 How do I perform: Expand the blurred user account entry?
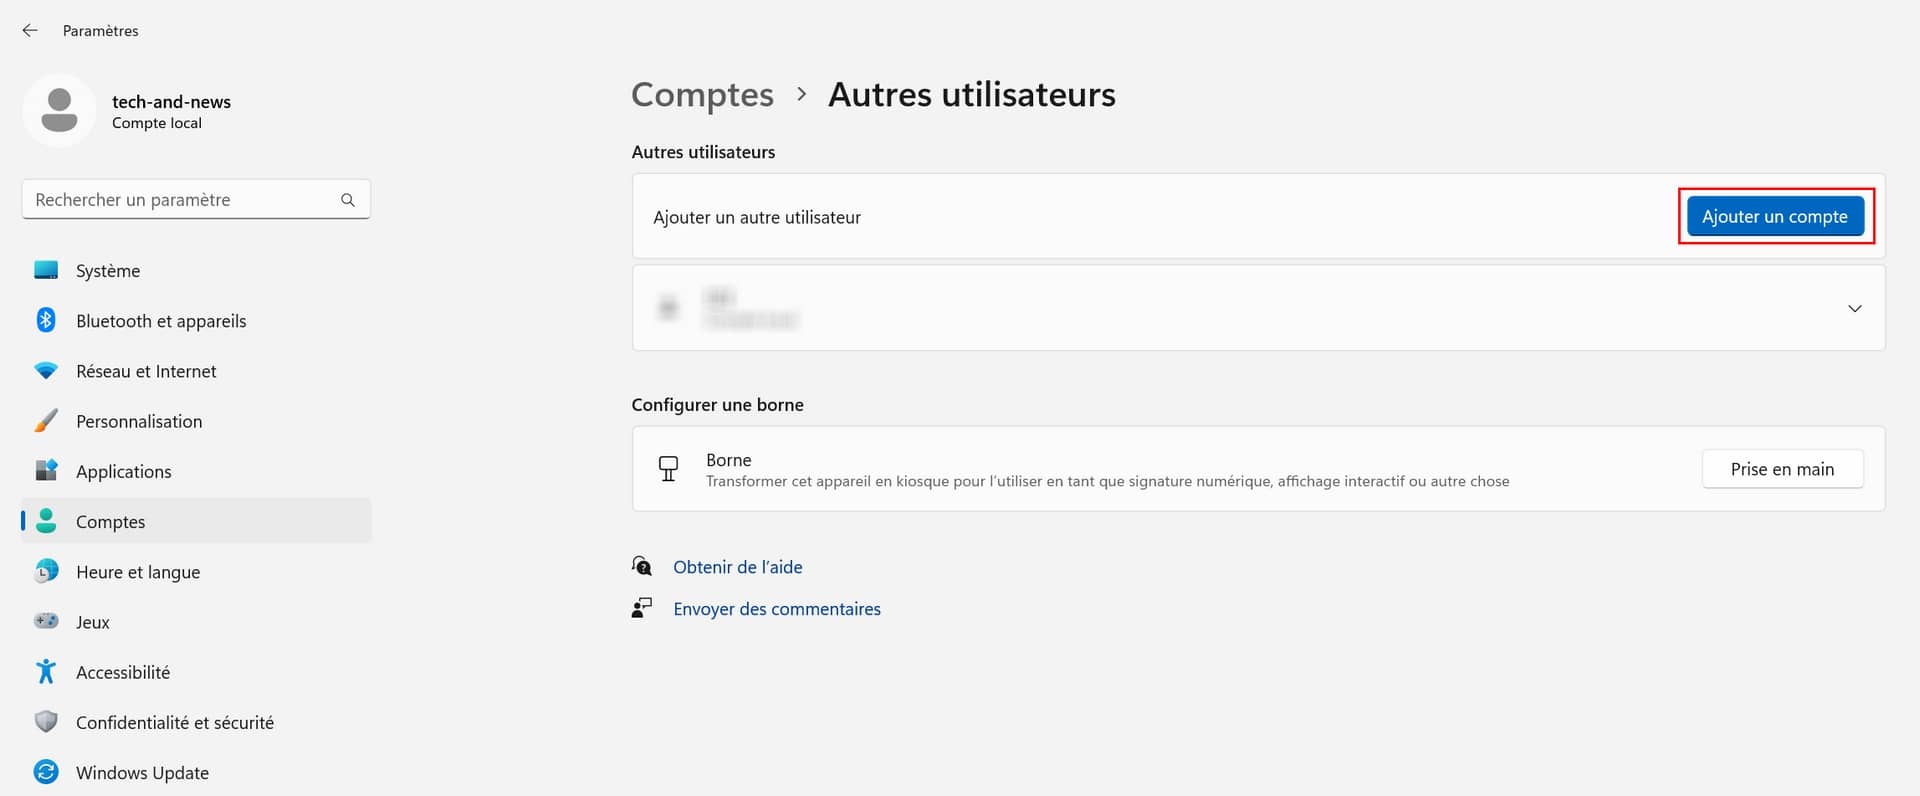click(x=1853, y=308)
